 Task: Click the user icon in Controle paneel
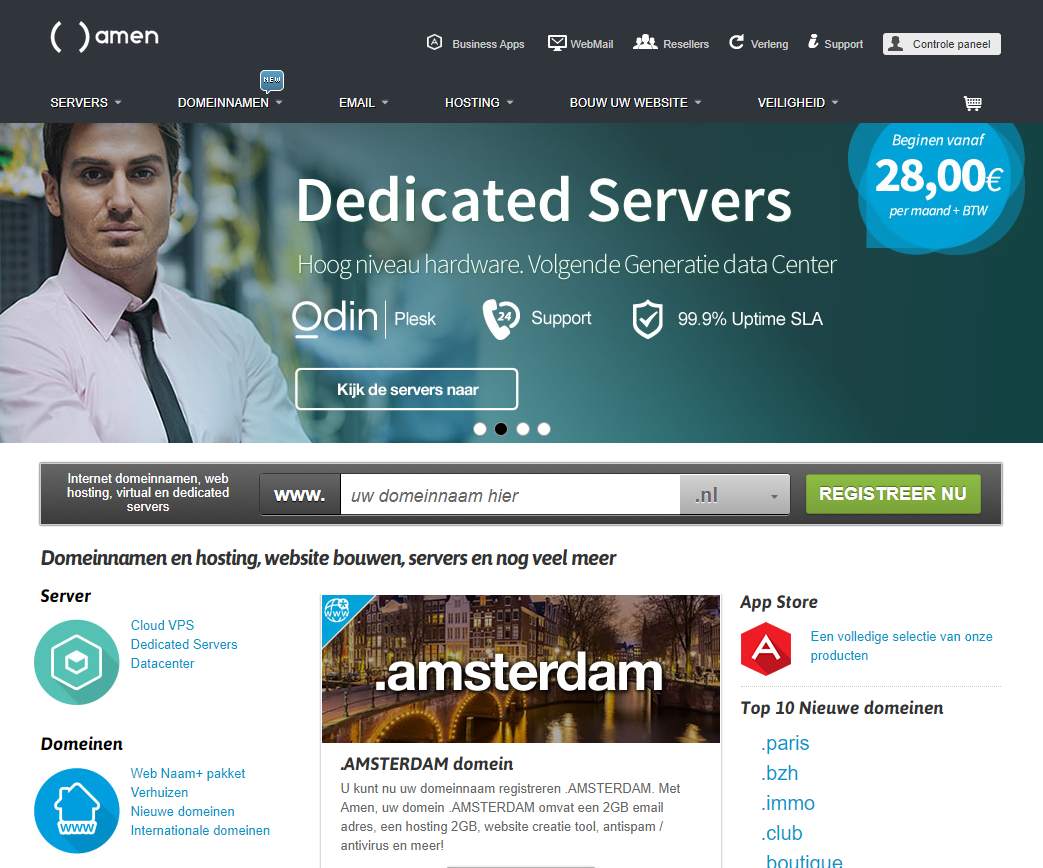point(896,44)
